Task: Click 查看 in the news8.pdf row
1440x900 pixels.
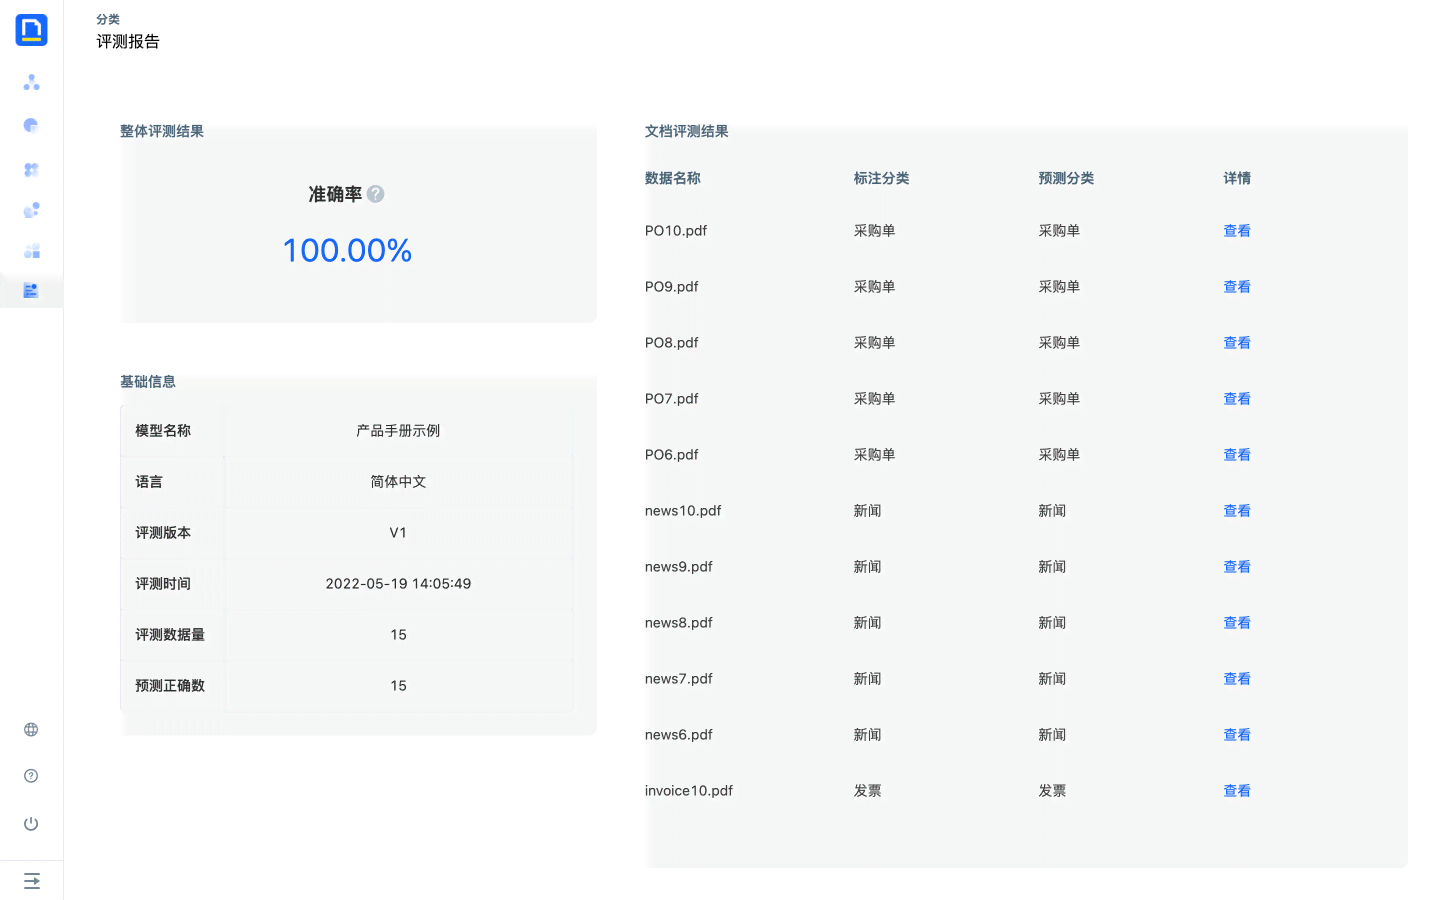Action: tap(1237, 623)
